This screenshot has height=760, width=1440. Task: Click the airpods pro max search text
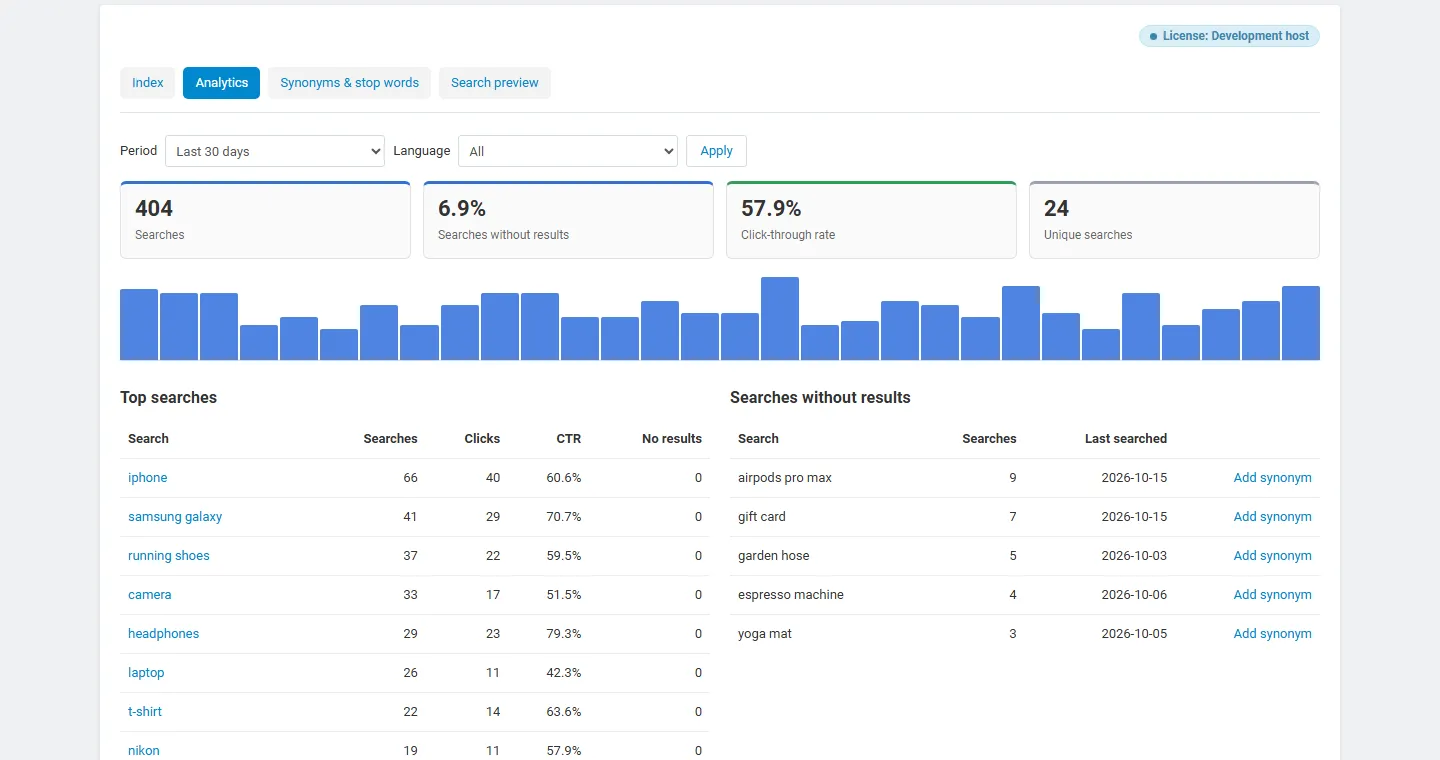pos(785,478)
